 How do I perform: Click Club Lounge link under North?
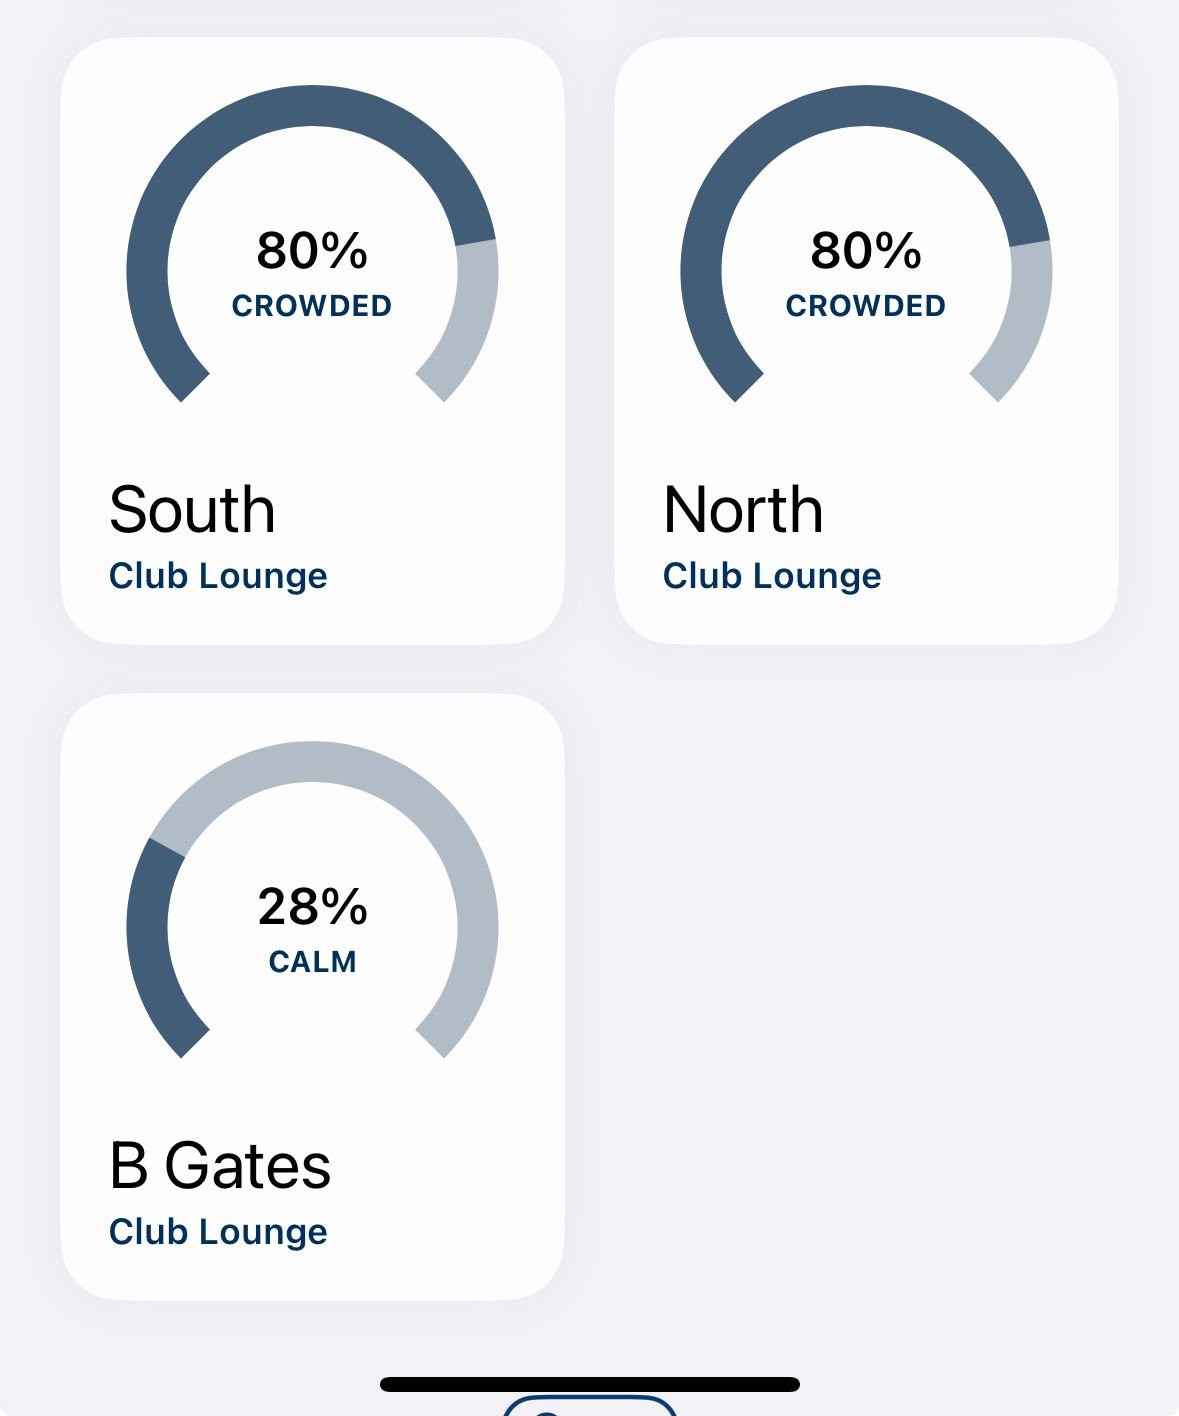tap(772, 576)
